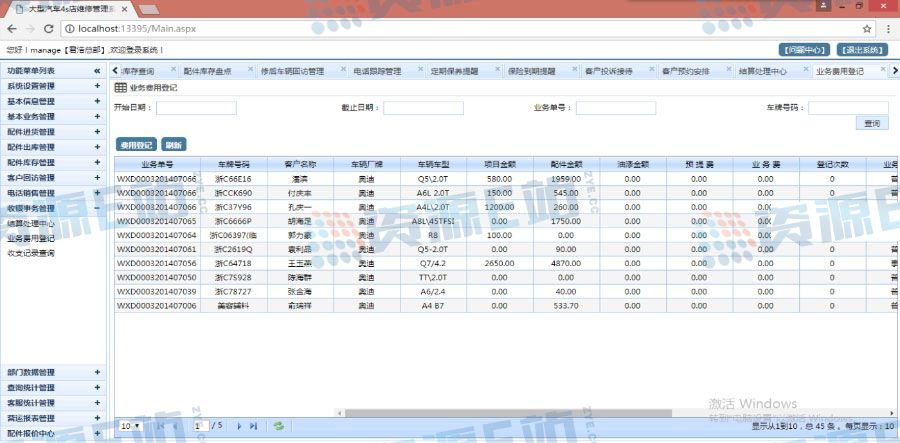Open 收支记录查询 in the sidebar
Viewport: 900px width, 443px height.
point(31,253)
